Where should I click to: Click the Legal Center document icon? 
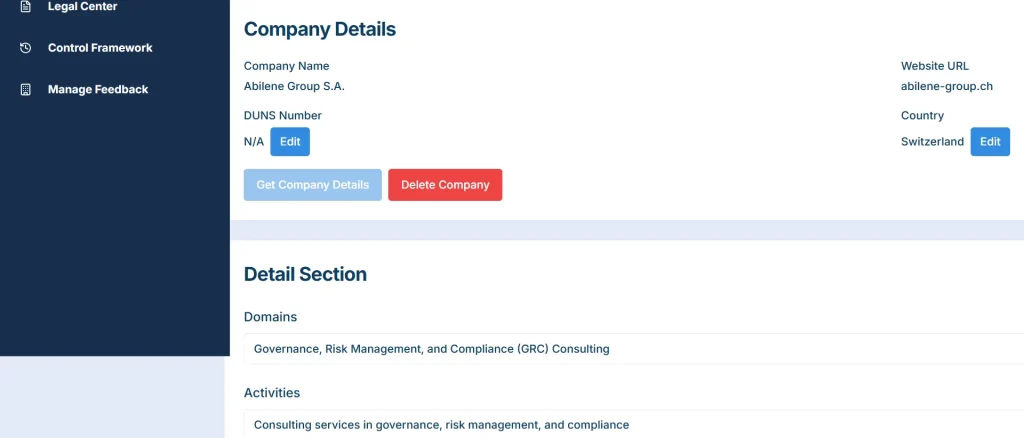point(26,7)
